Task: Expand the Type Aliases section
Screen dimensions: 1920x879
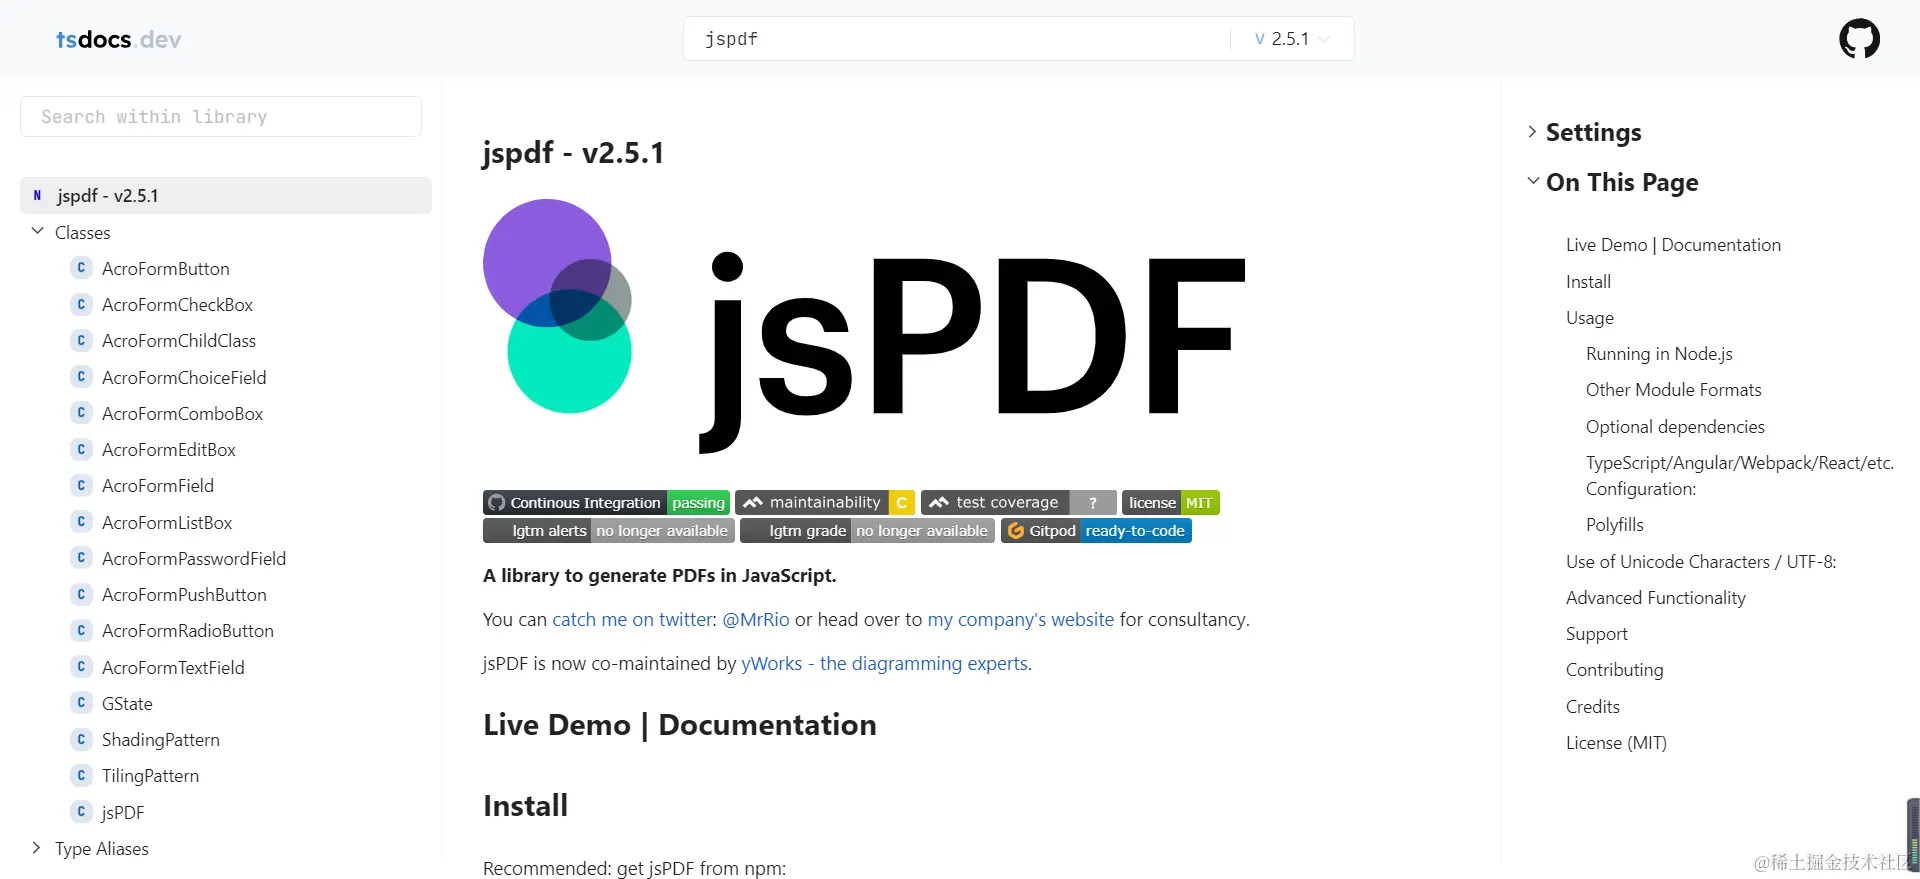Action: 37,848
